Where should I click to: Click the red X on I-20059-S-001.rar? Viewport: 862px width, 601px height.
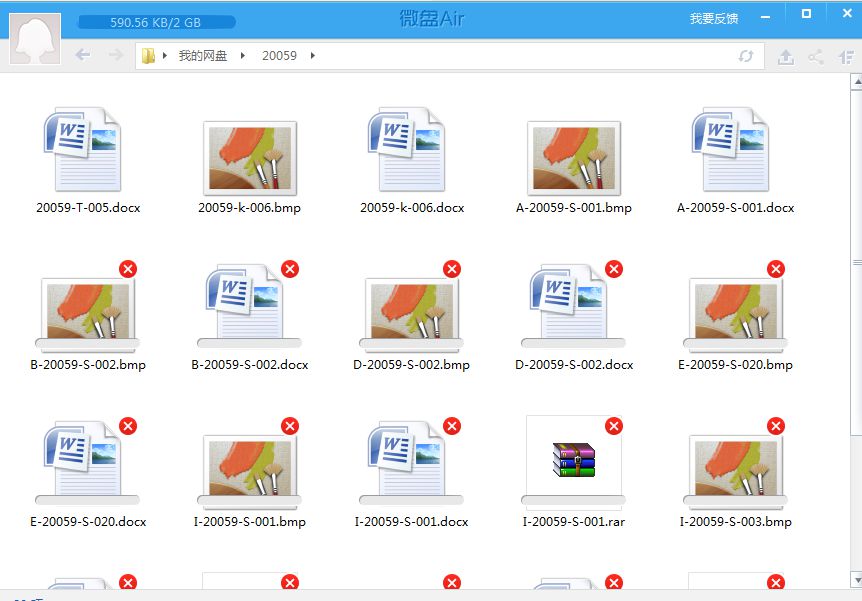[614, 426]
